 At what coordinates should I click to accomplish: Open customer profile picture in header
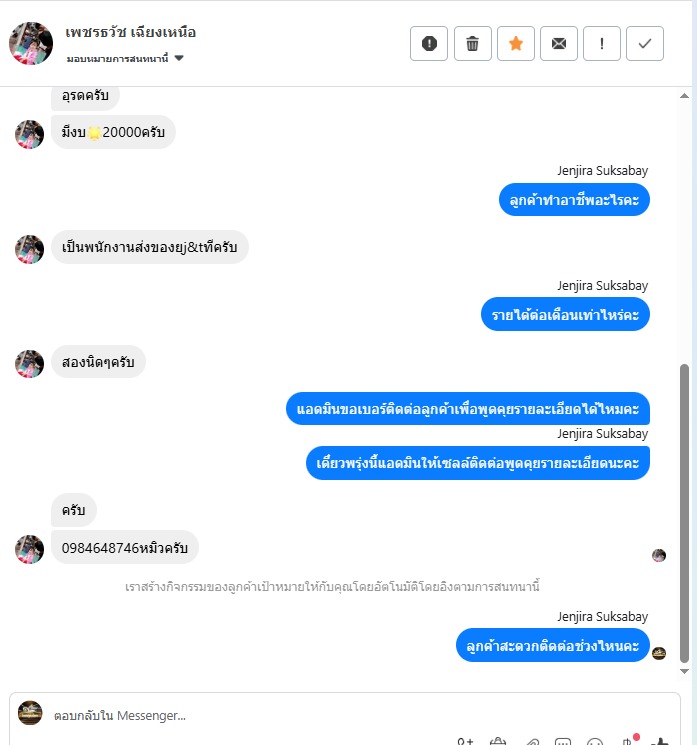pyautogui.click(x=31, y=43)
